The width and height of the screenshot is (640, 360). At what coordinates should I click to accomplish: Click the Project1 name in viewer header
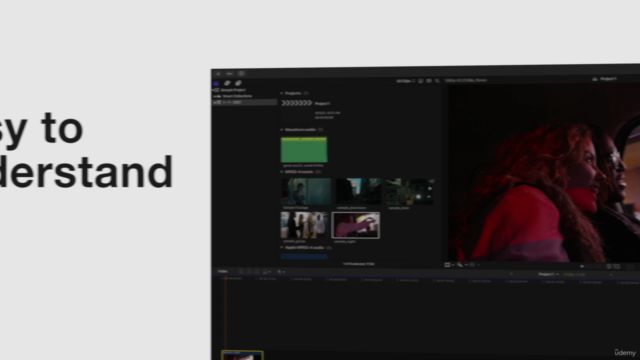pos(608,79)
